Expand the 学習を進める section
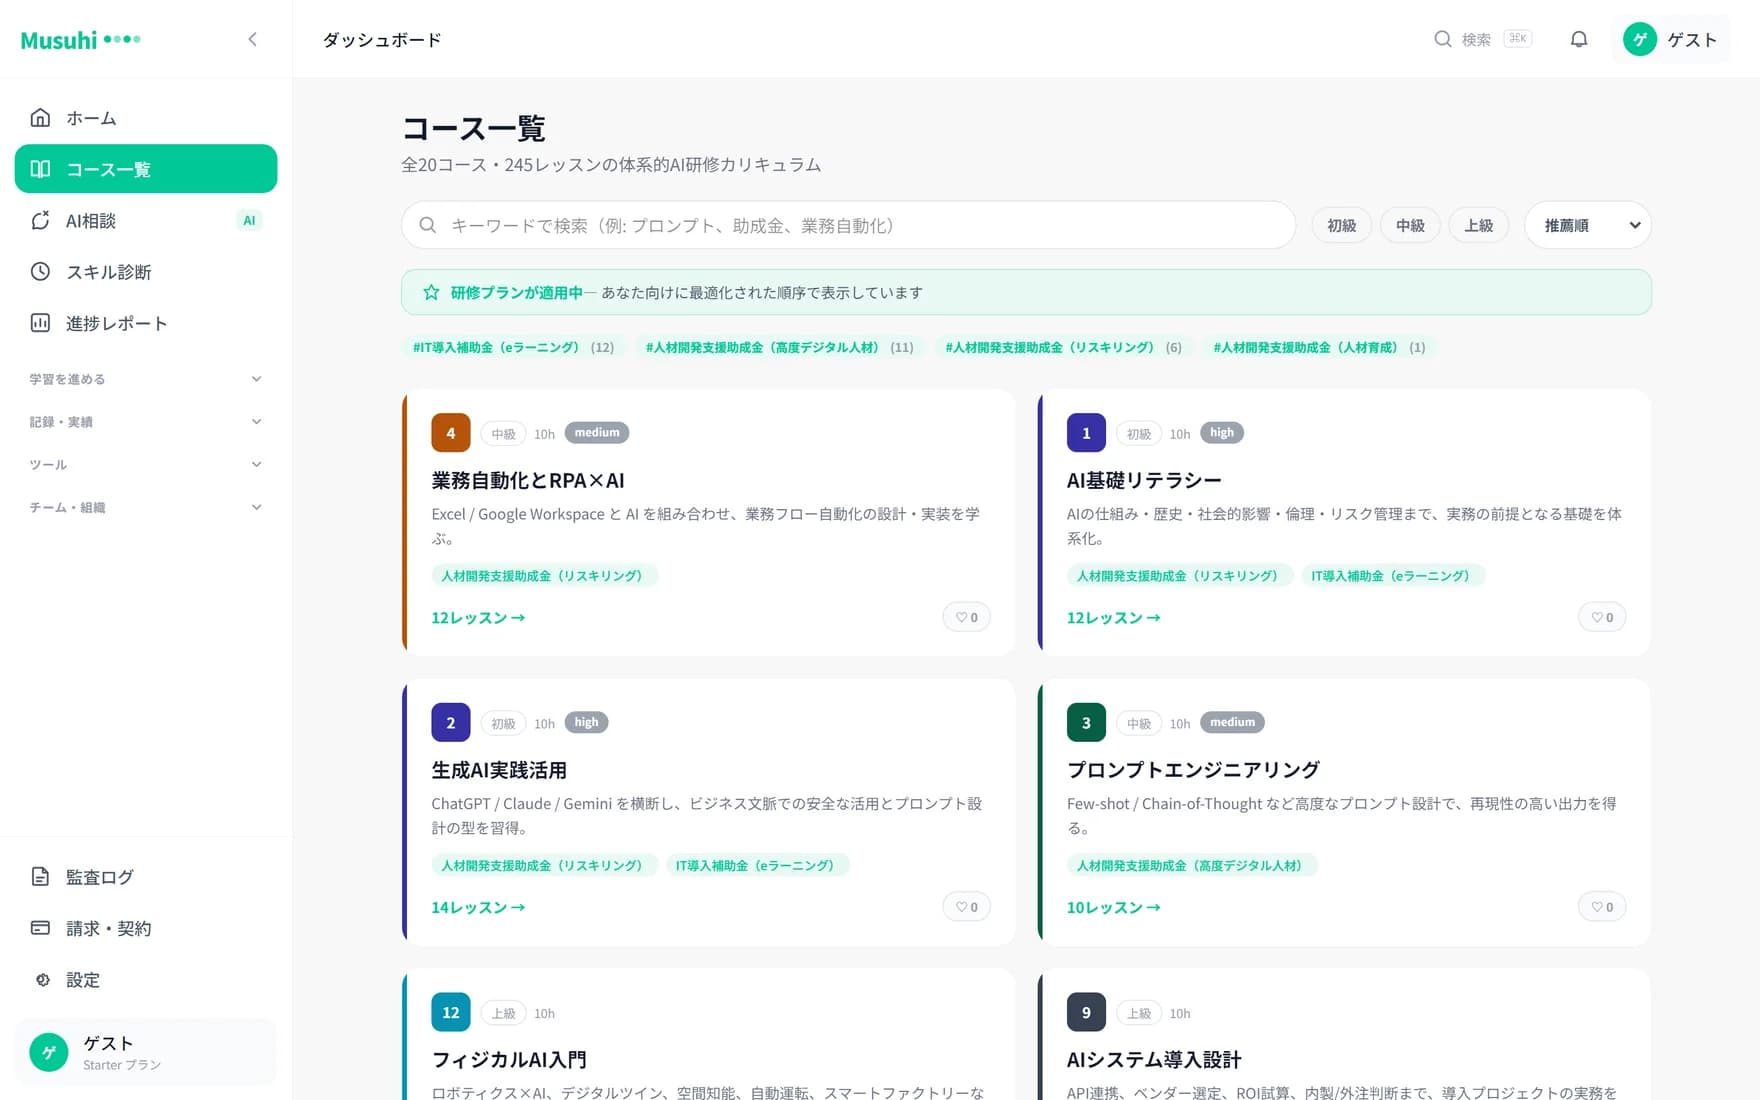 click(x=146, y=379)
